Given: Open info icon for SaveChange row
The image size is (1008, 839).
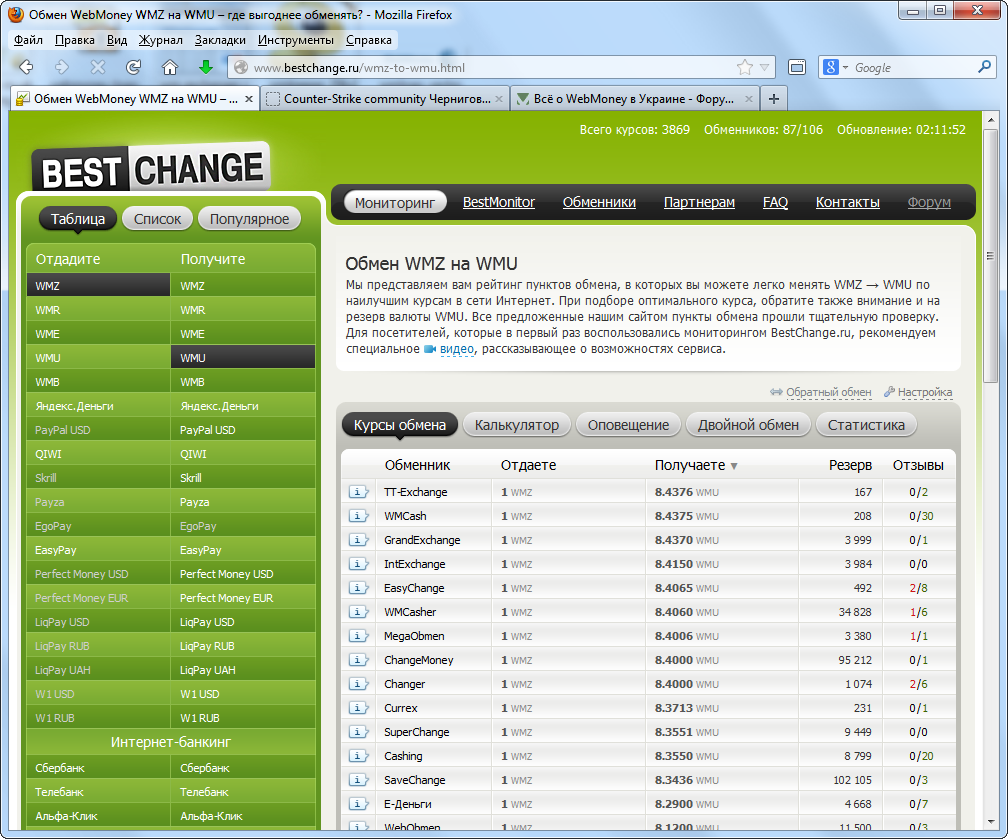Looking at the screenshot, I should tap(358, 780).
